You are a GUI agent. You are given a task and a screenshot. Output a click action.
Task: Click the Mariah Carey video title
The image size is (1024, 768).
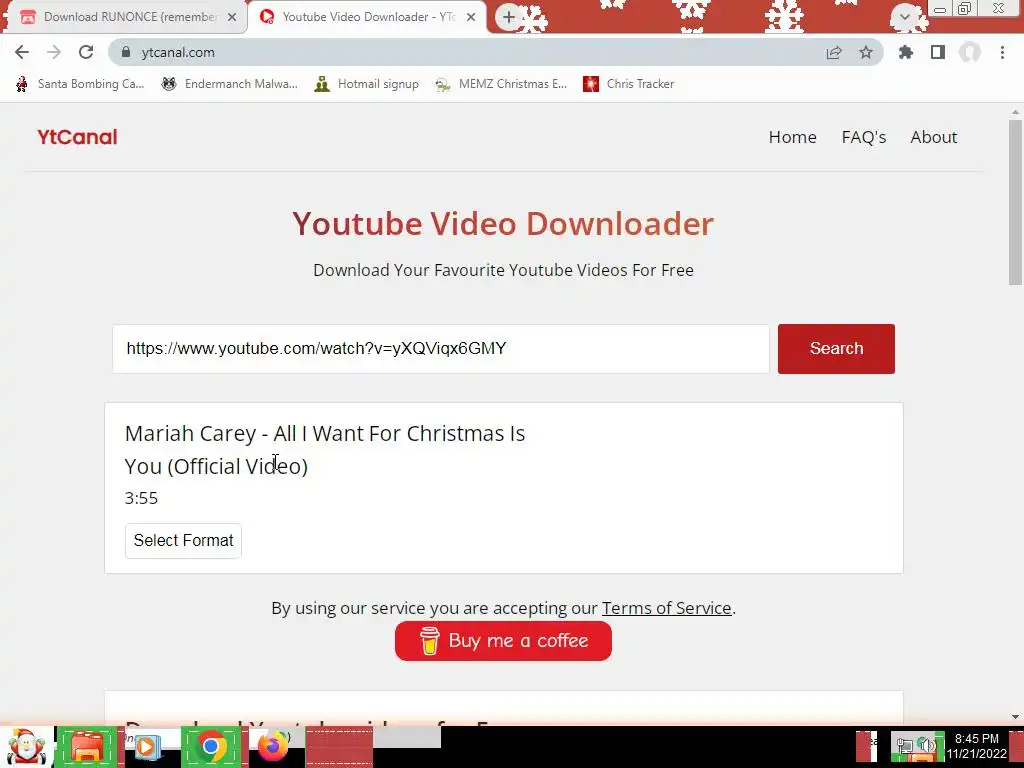pyautogui.click(x=325, y=449)
